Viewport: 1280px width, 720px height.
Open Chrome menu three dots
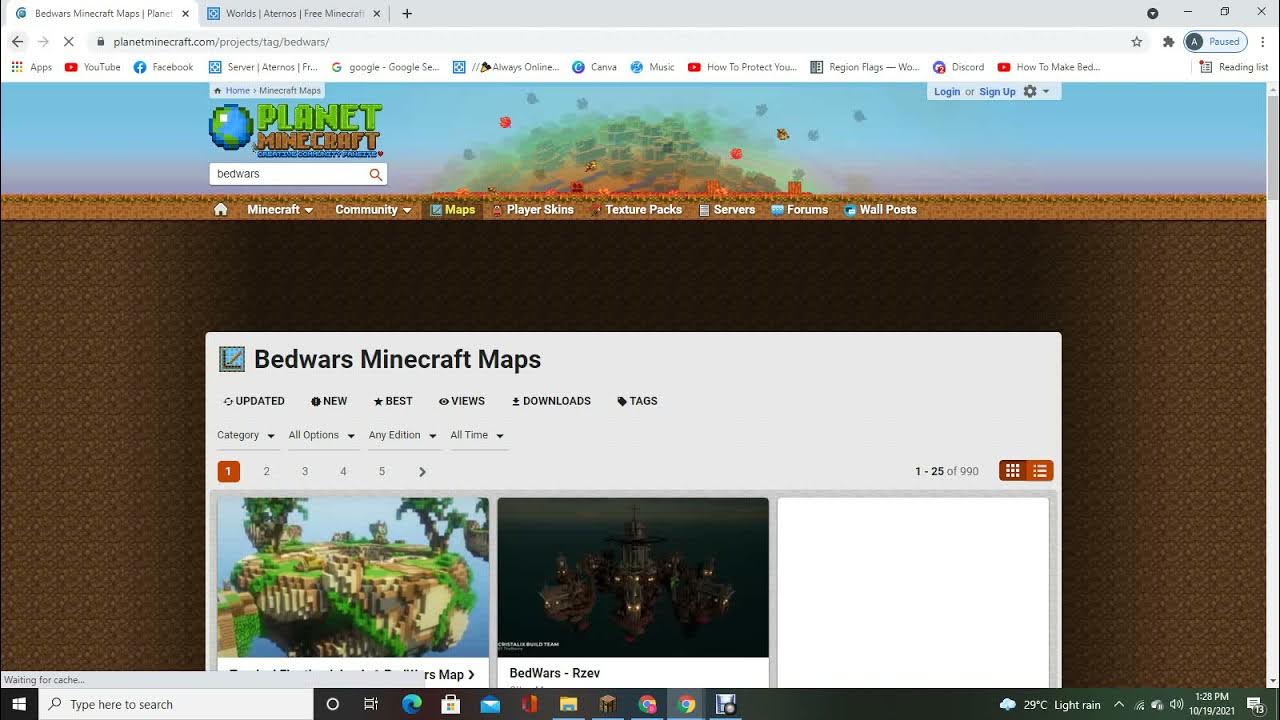(1263, 42)
